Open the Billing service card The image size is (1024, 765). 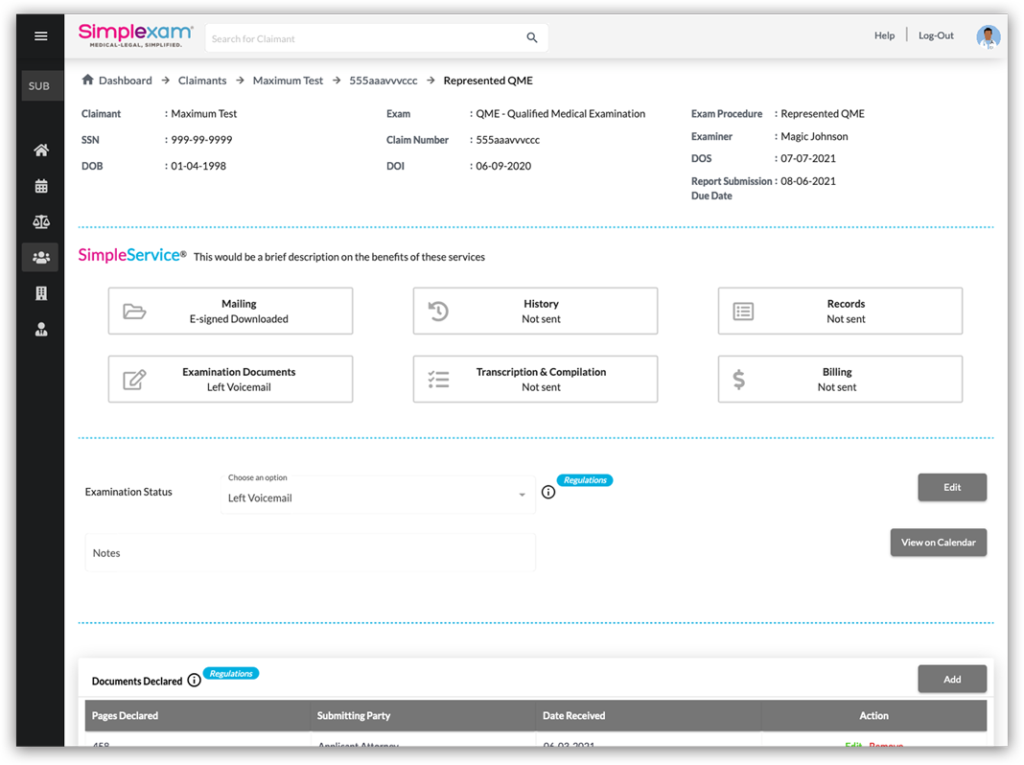point(840,379)
